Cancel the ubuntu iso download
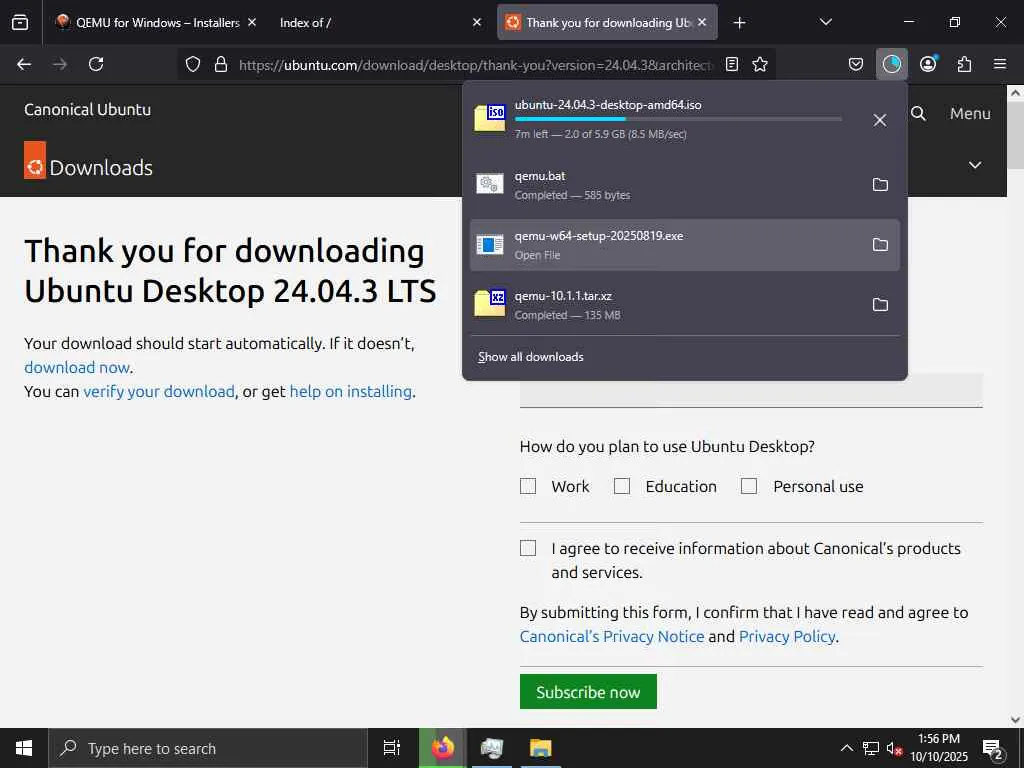The height and width of the screenshot is (768, 1024). [880, 120]
